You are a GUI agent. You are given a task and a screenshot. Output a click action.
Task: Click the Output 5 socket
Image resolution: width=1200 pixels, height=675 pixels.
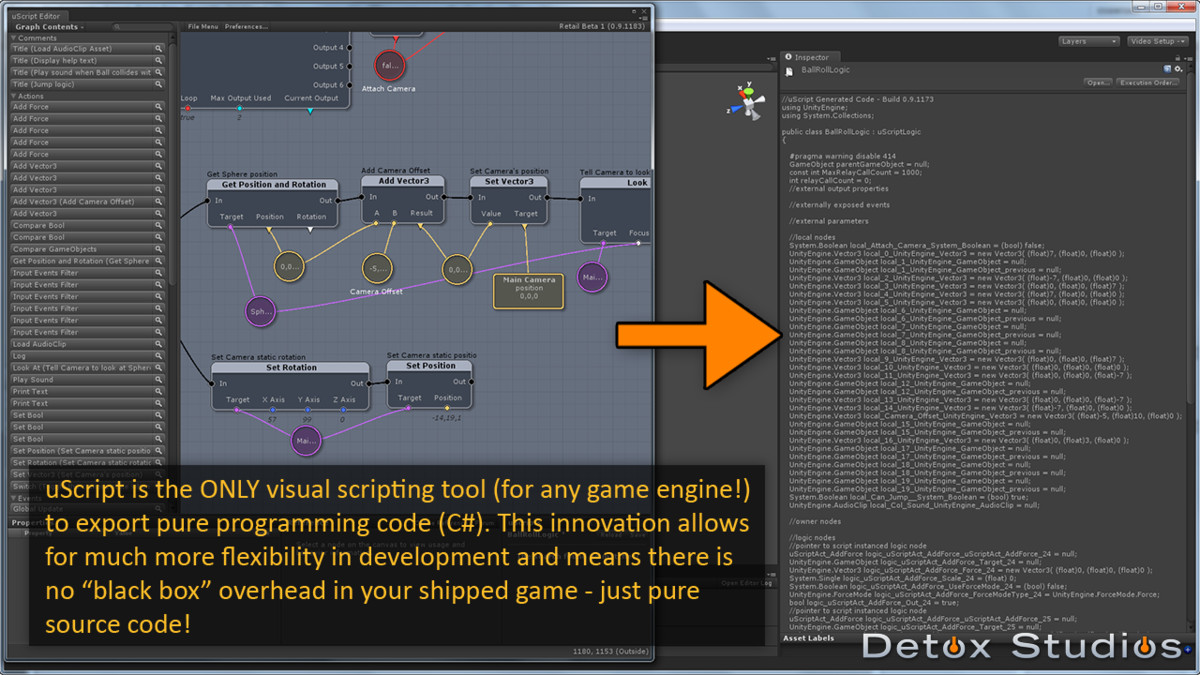point(348,66)
